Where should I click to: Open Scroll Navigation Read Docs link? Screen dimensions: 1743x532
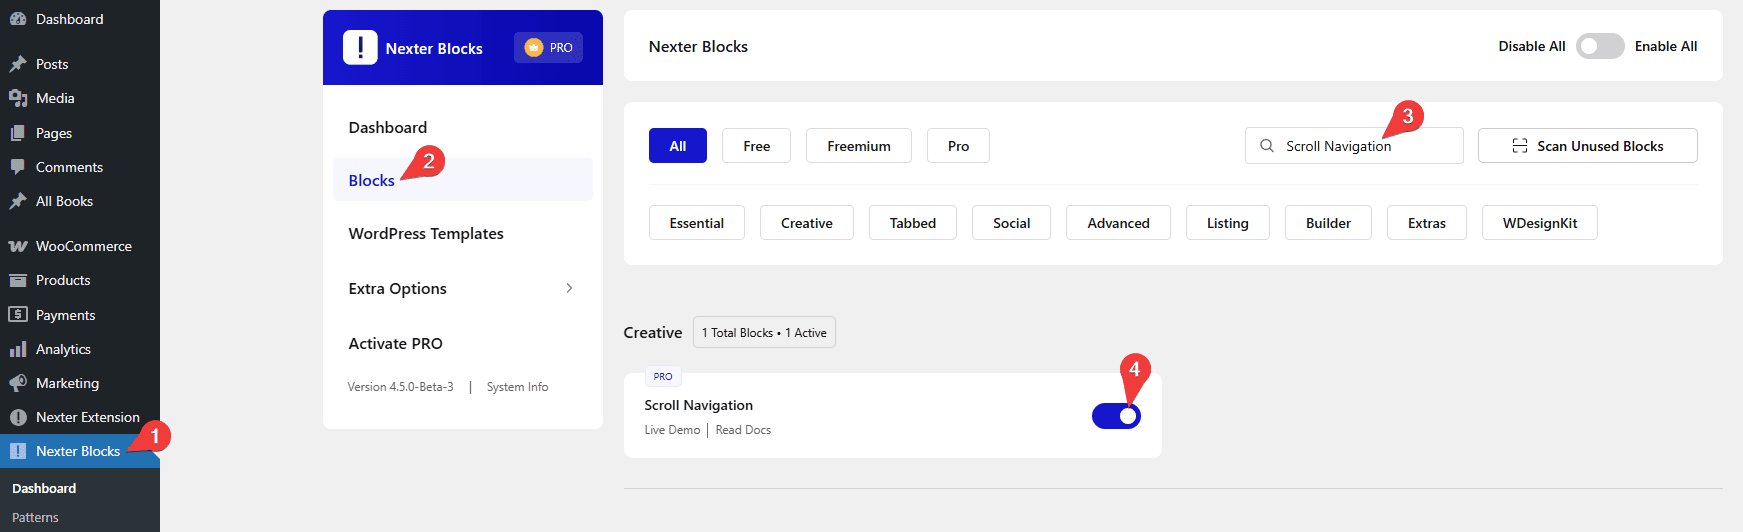[743, 430]
